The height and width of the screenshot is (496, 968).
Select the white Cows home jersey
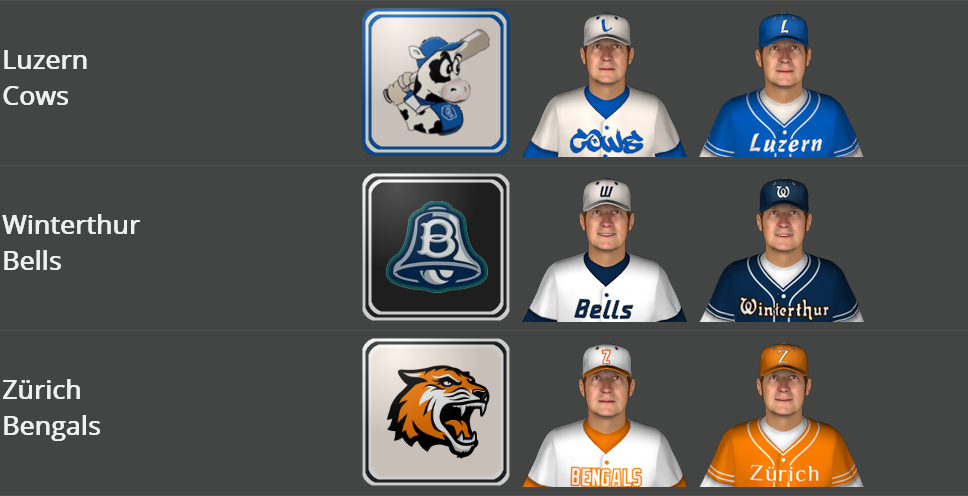coord(605,84)
